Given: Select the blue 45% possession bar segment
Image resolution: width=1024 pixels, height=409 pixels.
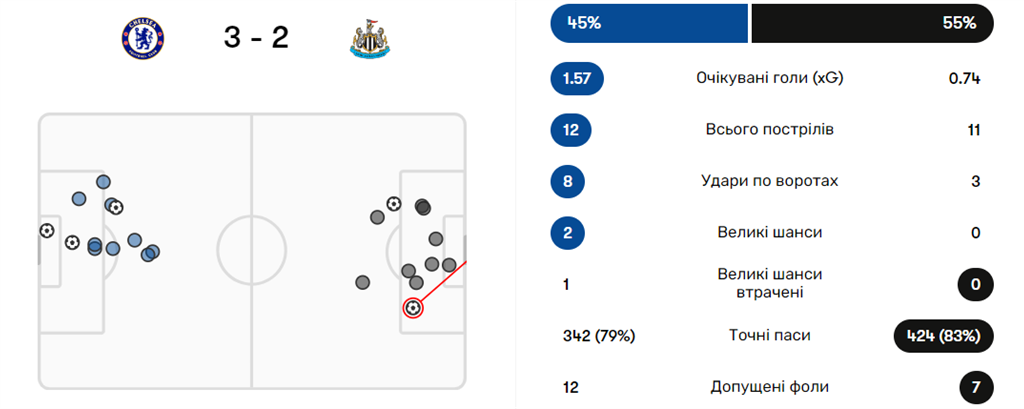Looking at the screenshot, I should (x=649, y=23).
